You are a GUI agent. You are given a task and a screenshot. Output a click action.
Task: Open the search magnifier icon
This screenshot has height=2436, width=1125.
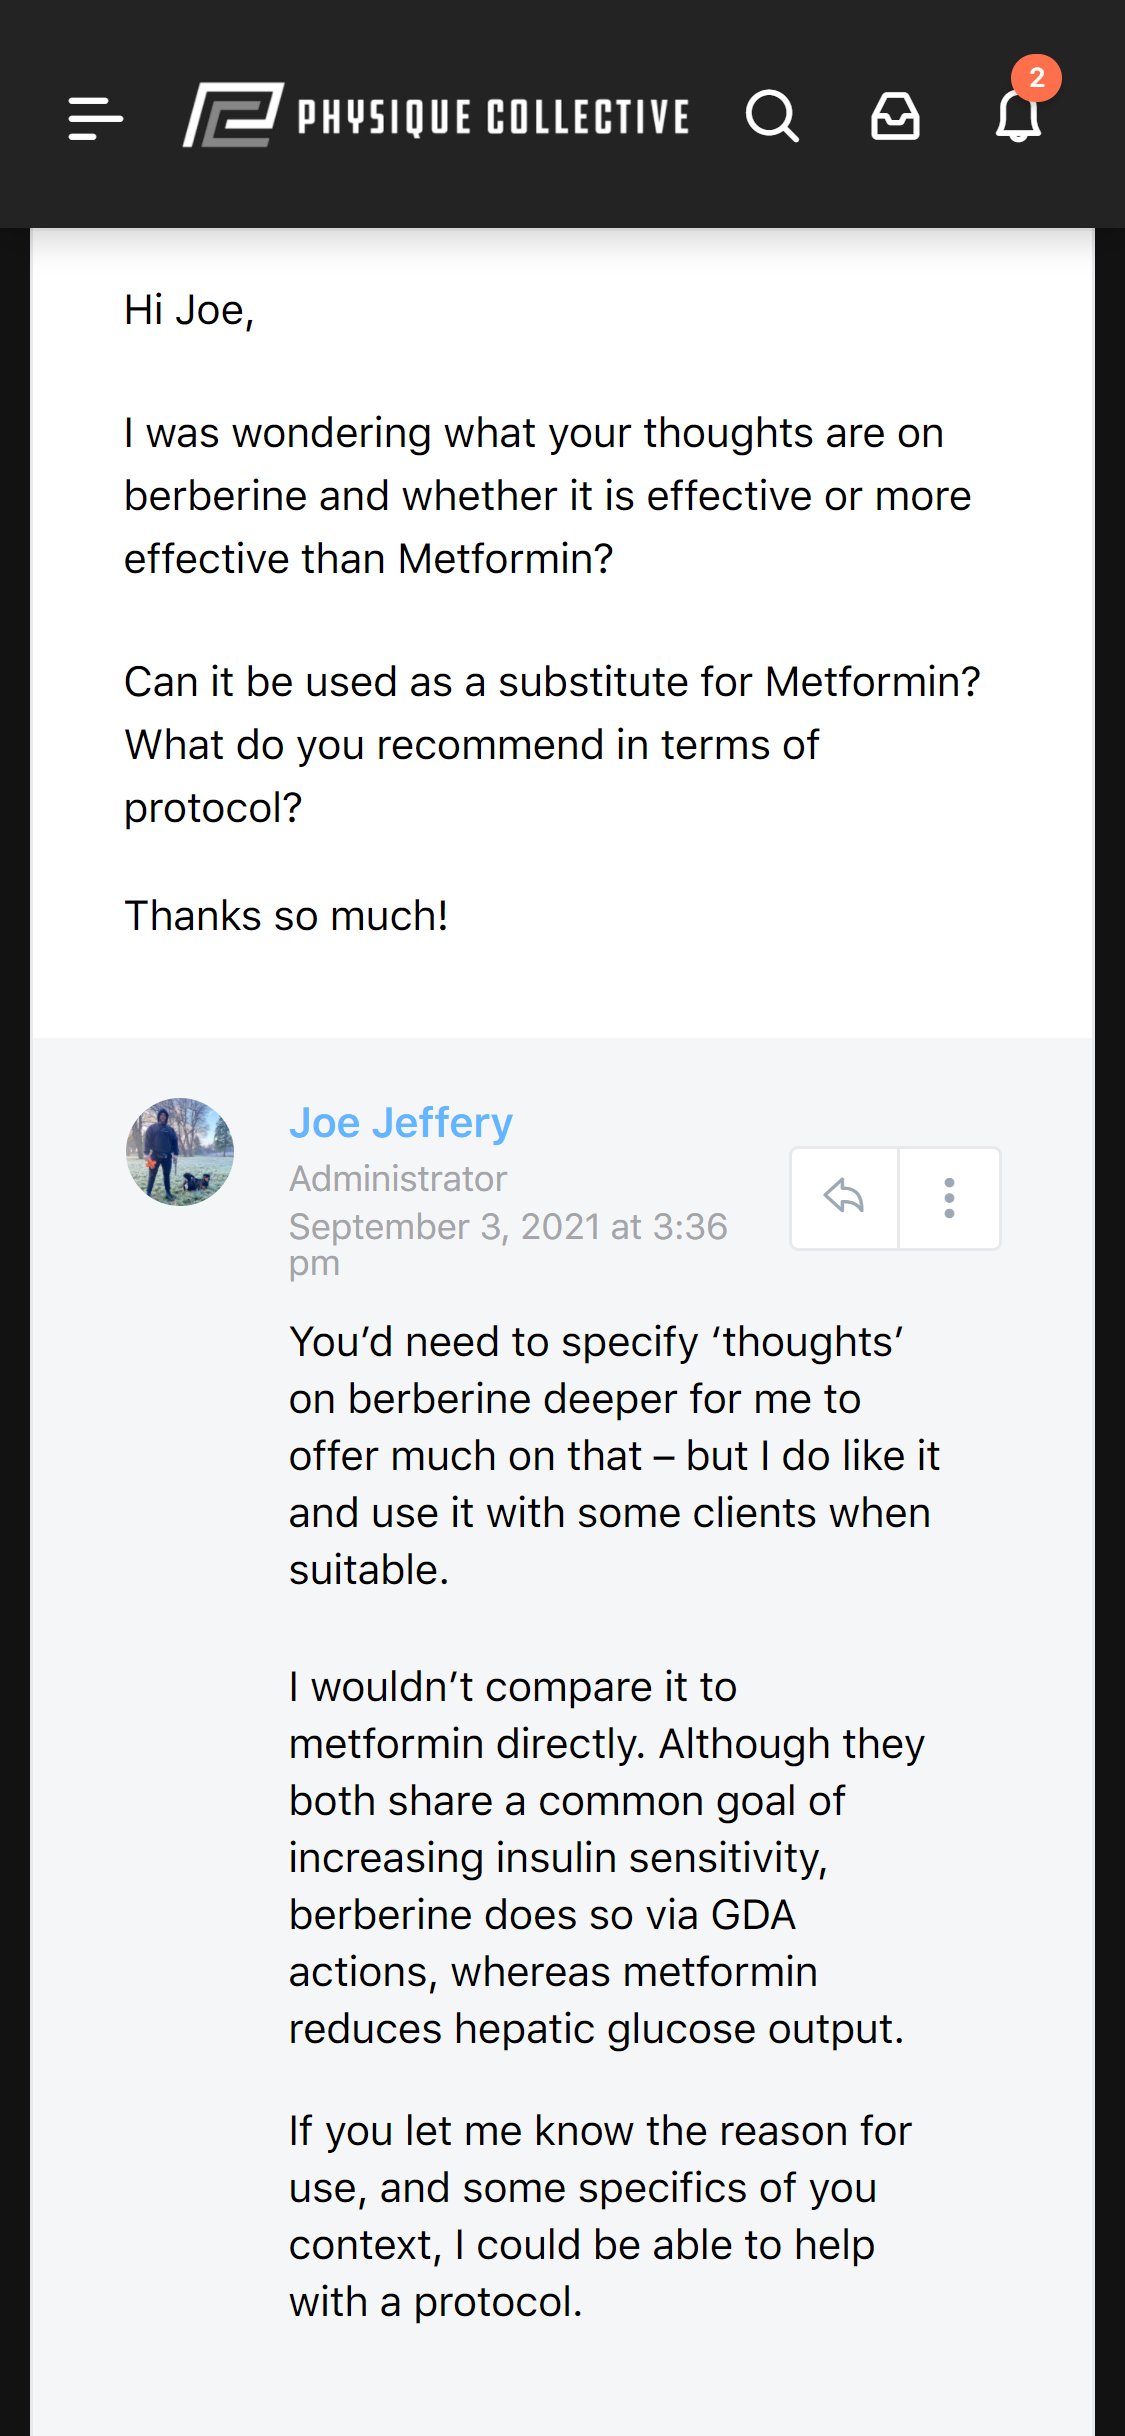(x=772, y=117)
